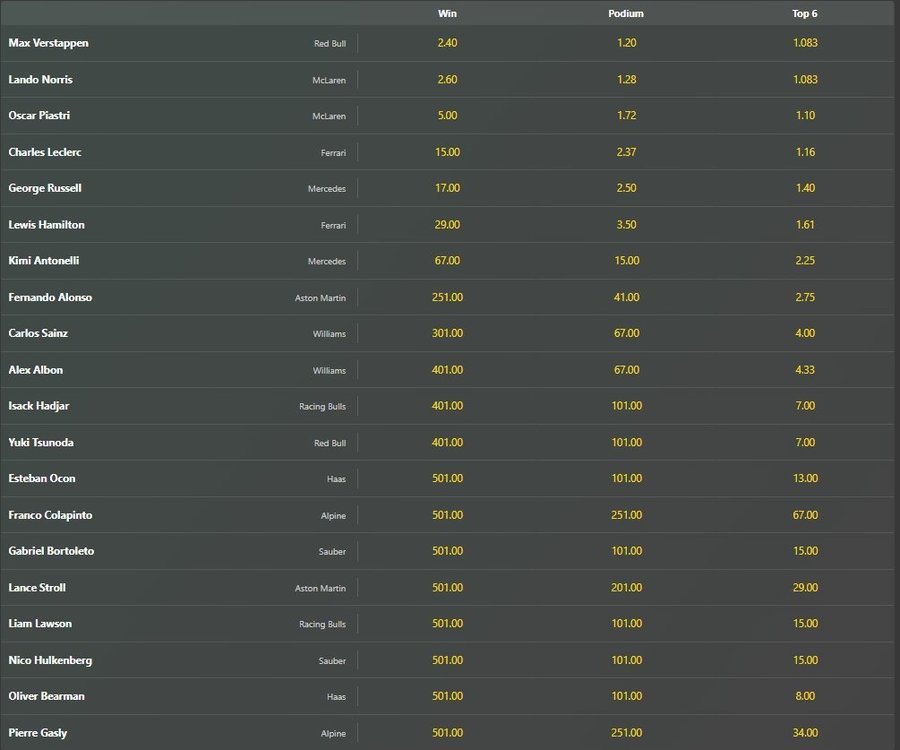Image resolution: width=900 pixels, height=750 pixels.
Task: Select George Russell Top 6 odds 1.40
Action: [805, 188]
